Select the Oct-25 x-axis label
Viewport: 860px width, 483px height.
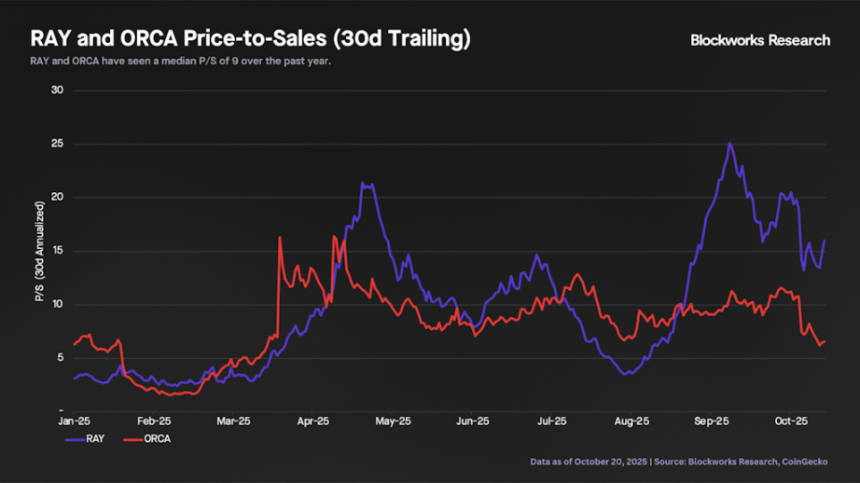point(792,422)
